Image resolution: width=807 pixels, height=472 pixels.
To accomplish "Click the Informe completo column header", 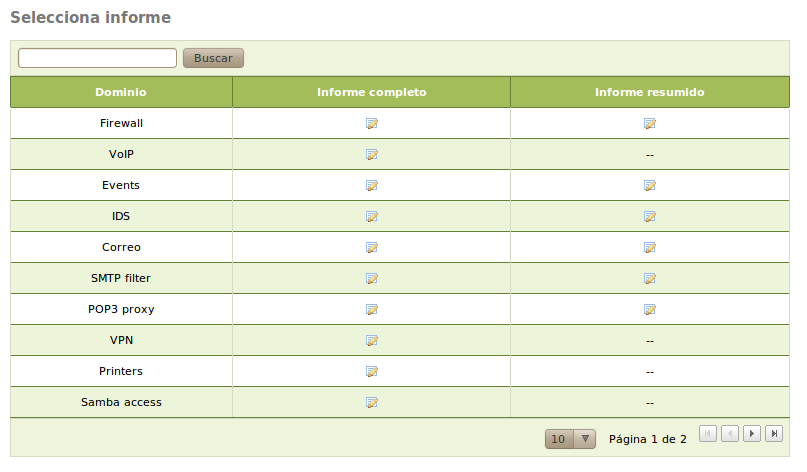I will click(371, 92).
